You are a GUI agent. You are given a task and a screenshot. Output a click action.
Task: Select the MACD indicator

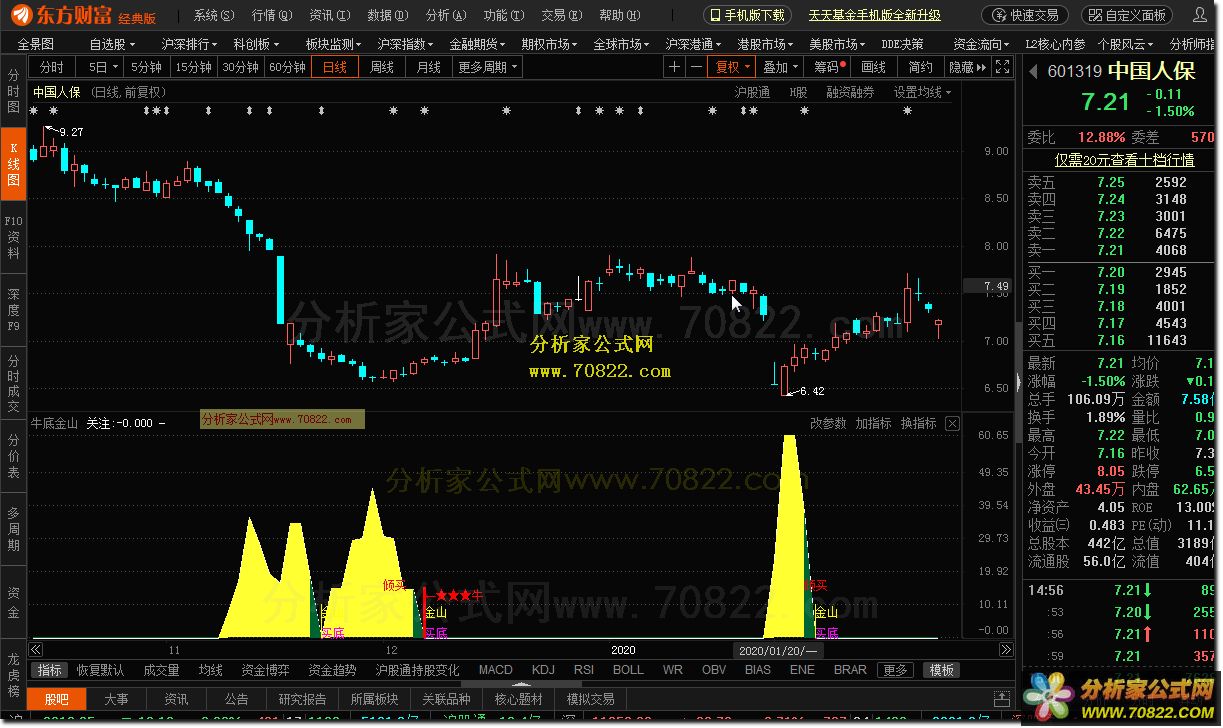[495, 670]
